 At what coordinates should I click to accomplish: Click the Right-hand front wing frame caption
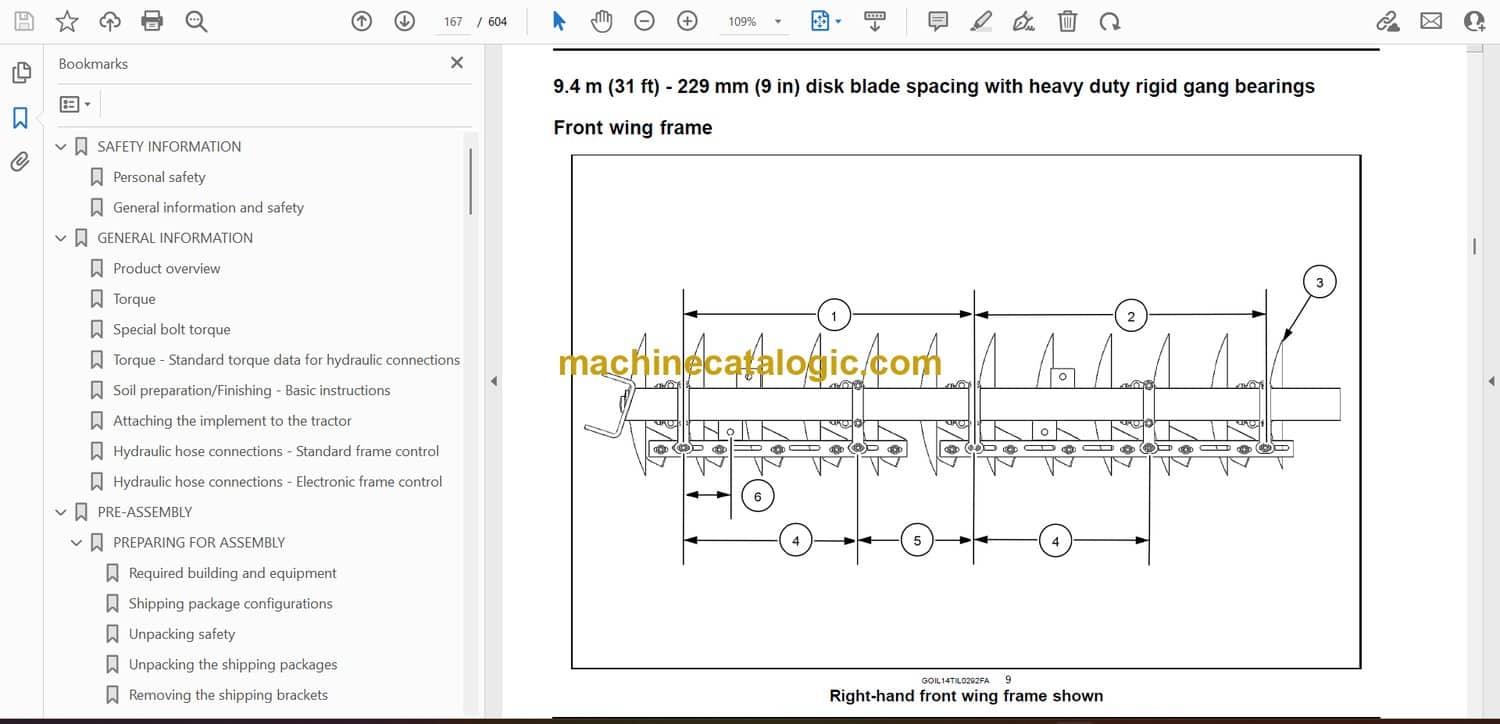tap(966, 696)
